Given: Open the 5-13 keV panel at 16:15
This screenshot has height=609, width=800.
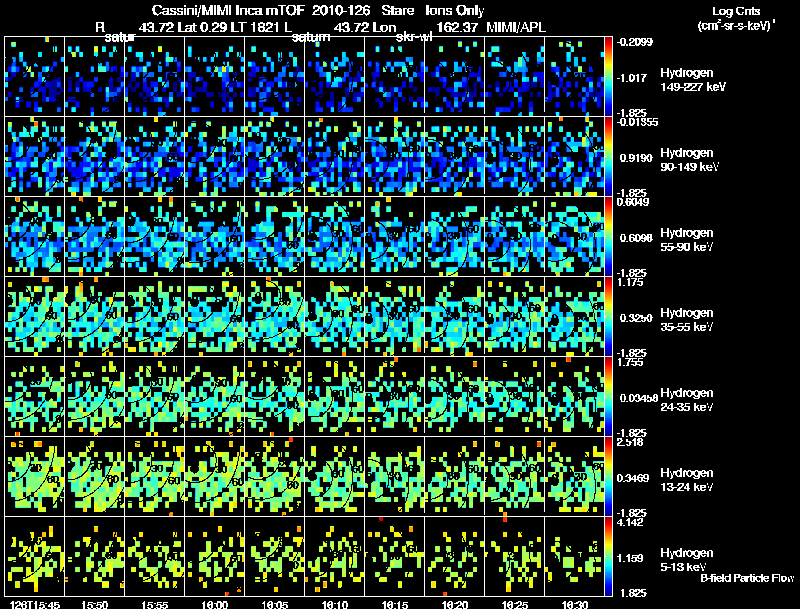Looking at the screenshot, I should click(394, 556).
